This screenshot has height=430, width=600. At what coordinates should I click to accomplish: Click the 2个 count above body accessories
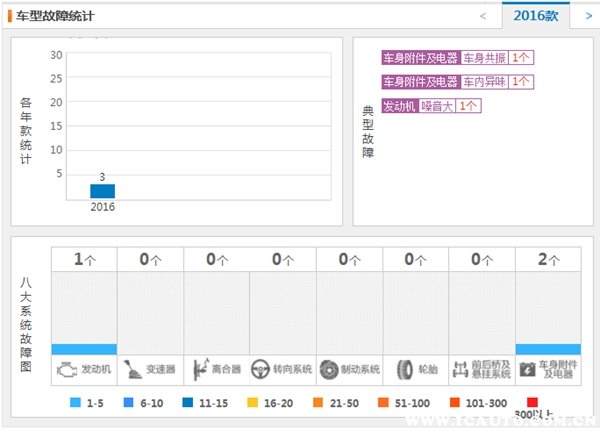(x=548, y=259)
